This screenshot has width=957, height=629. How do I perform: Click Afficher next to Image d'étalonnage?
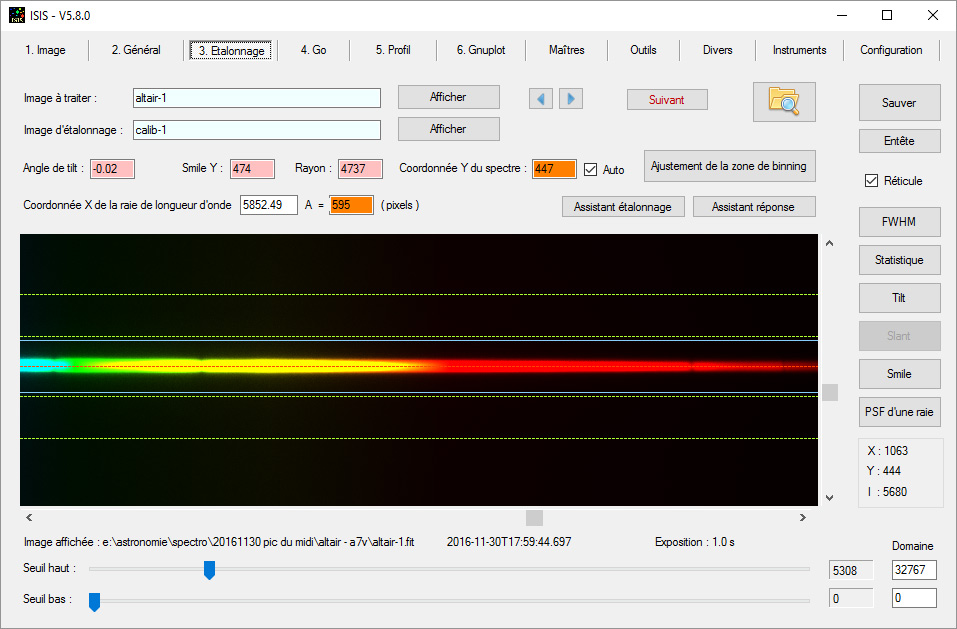click(449, 129)
